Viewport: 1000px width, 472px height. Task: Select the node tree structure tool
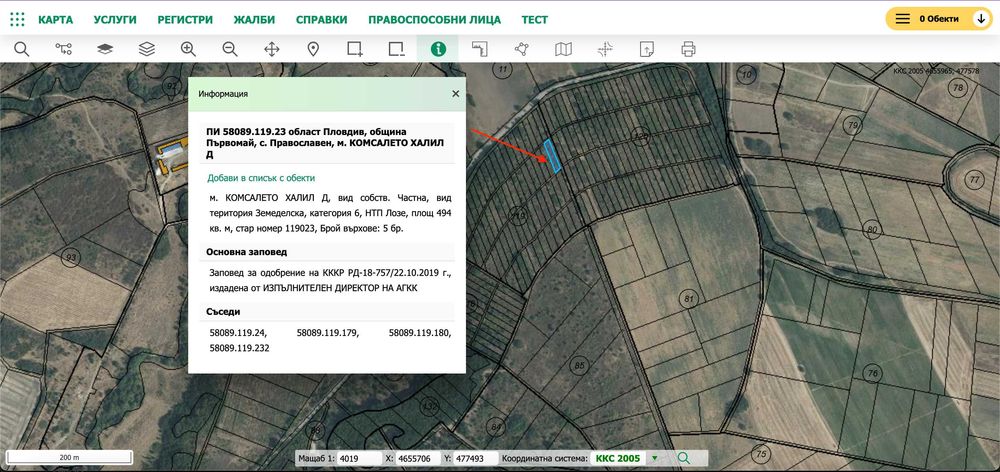coord(64,49)
